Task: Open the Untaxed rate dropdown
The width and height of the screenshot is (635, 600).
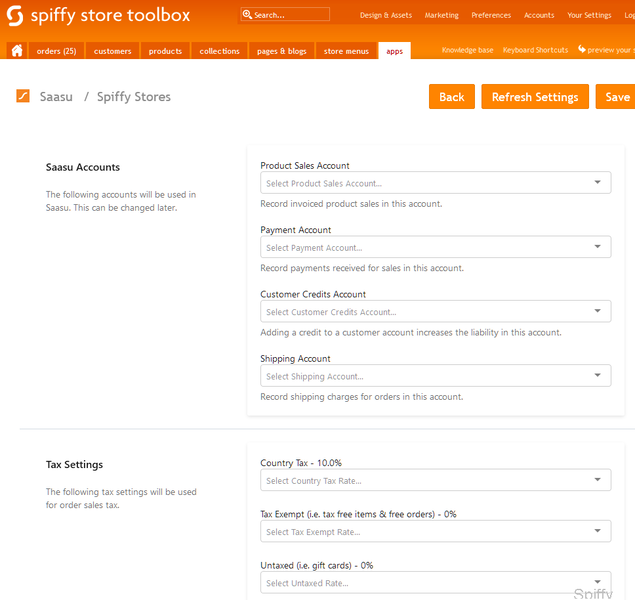Action: (435, 582)
